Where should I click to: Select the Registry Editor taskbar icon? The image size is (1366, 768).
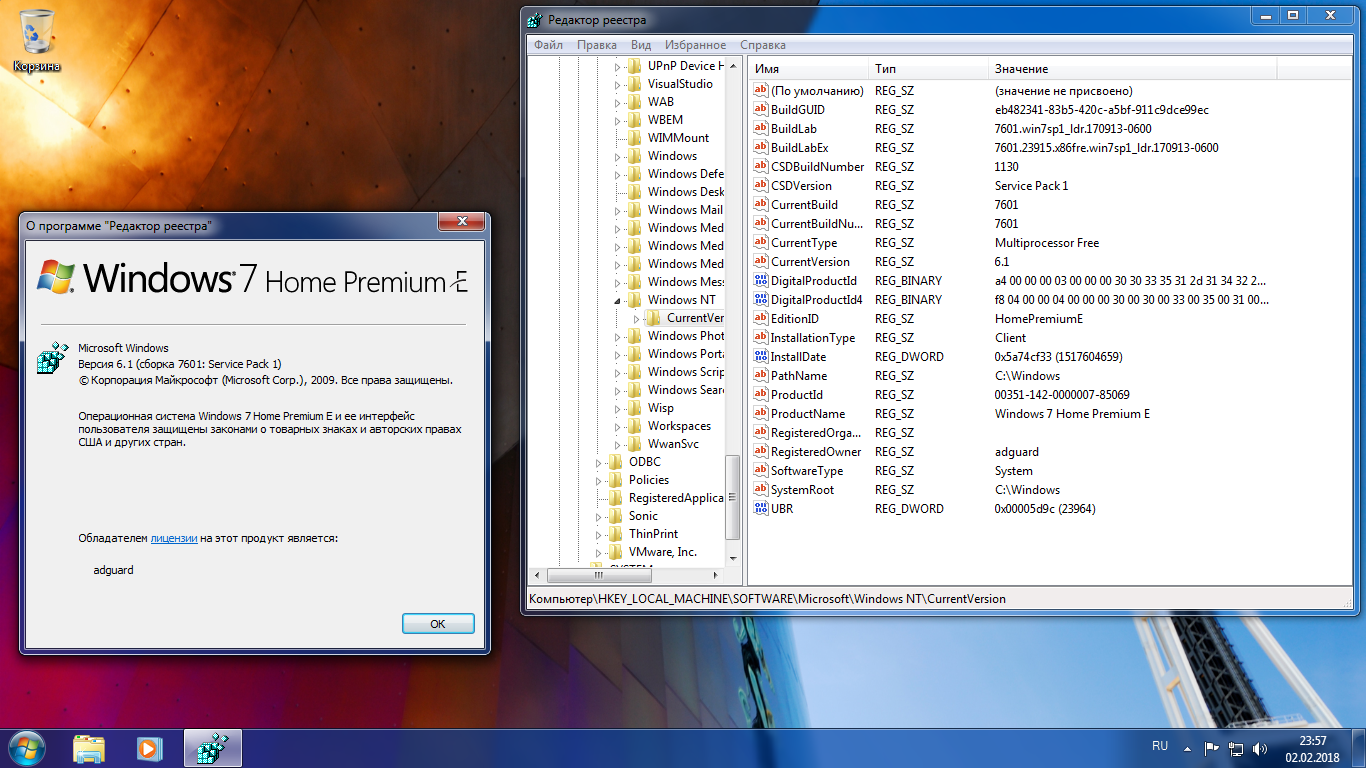pos(212,748)
